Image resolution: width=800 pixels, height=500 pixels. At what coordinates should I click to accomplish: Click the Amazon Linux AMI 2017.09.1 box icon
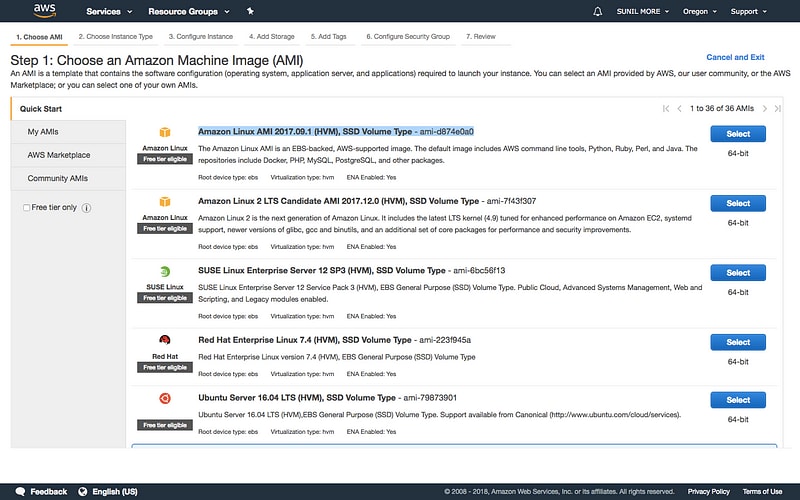(x=165, y=132)
